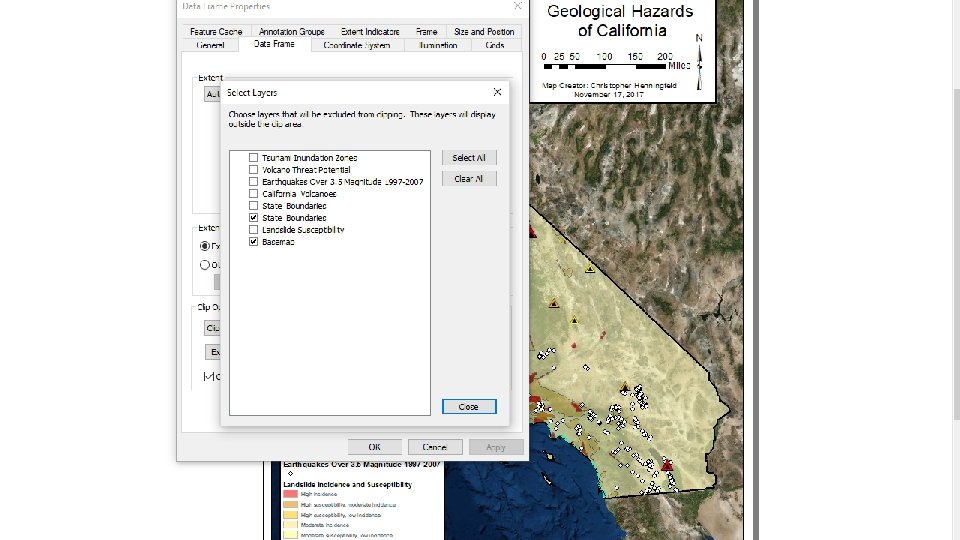Check the unchecked State Boundaries layer
960x540 pixels.
tap(253, 206)
